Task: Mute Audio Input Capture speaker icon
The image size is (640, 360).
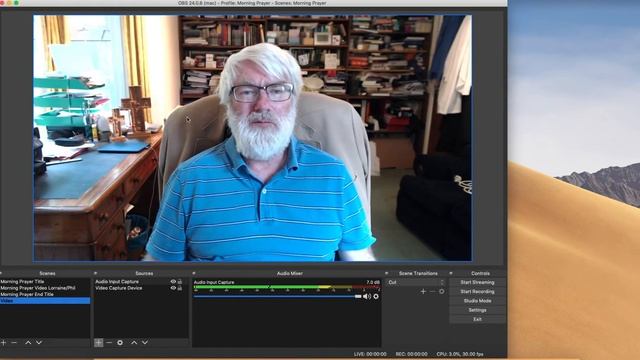Action: click(367, 297)
